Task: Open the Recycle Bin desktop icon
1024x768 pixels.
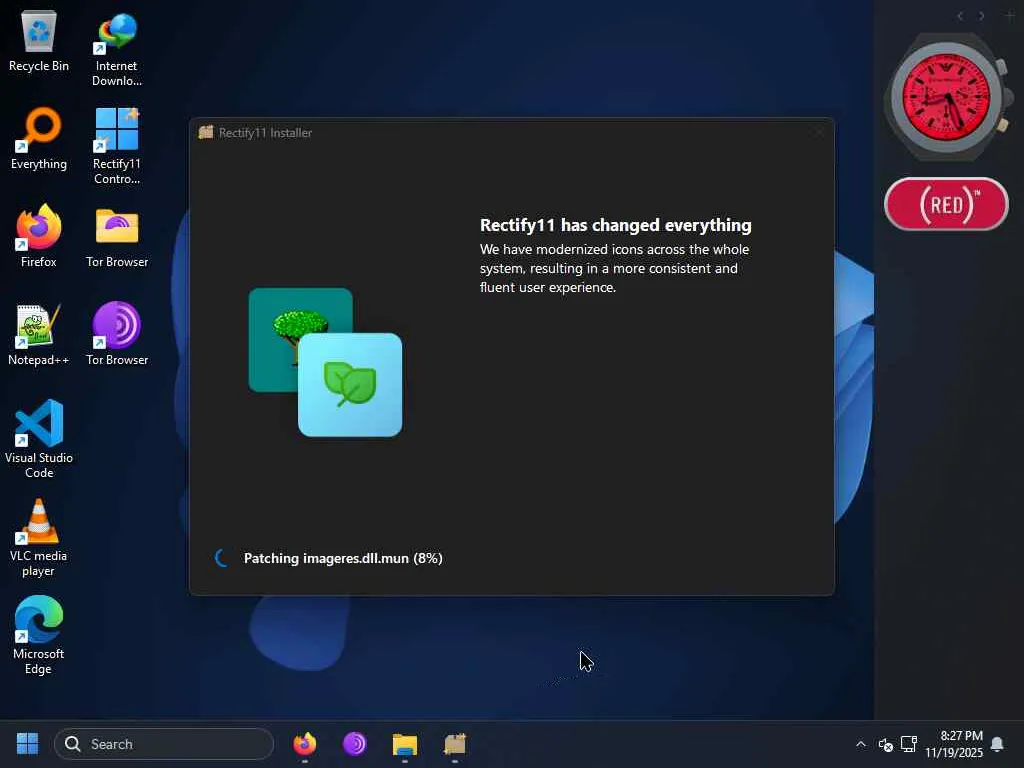Action: (x=39, y=40)
